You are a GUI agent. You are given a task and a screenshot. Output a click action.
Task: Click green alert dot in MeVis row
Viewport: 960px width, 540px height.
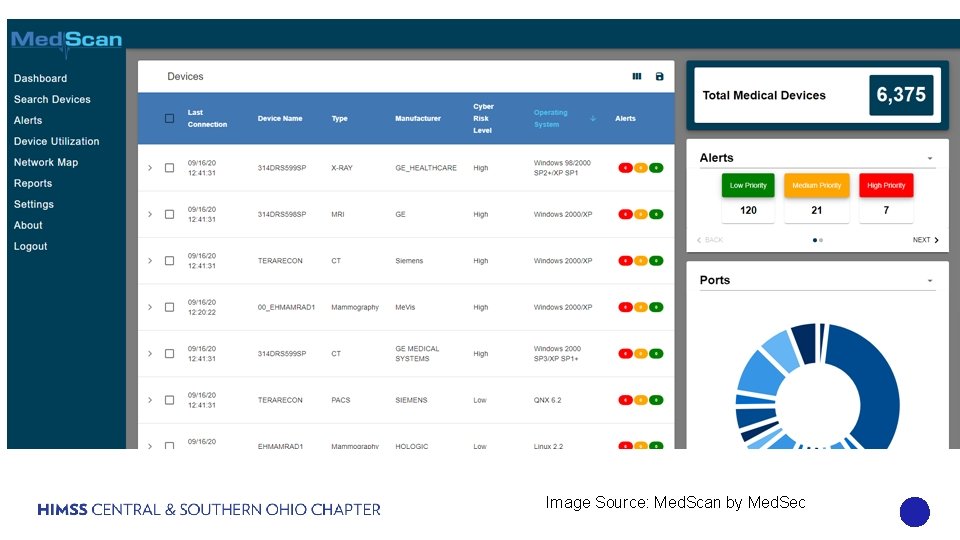pos(656,307)
